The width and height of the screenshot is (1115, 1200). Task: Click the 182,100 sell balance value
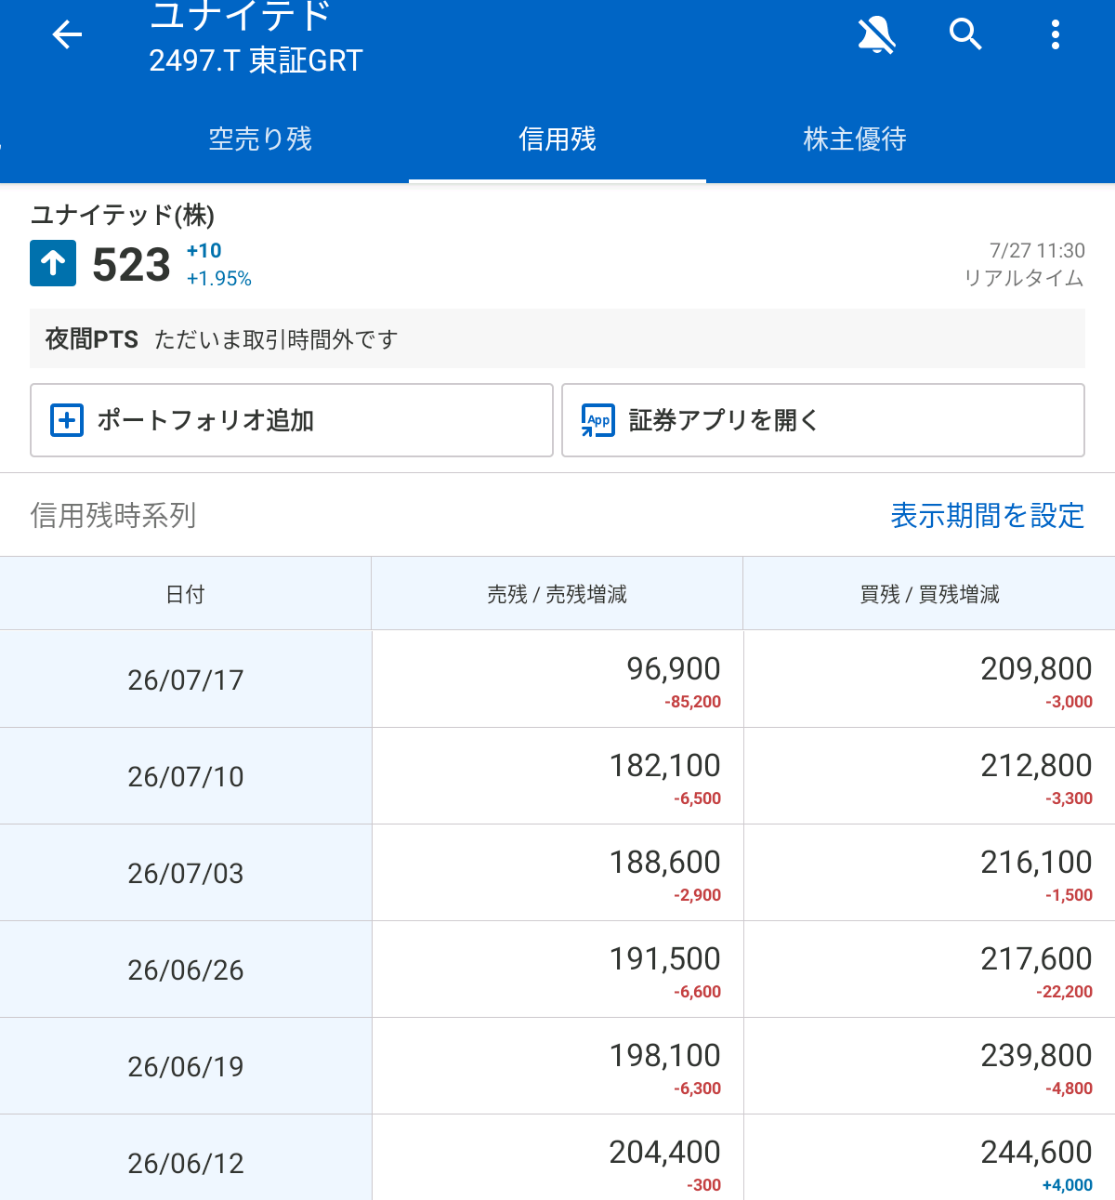pyautogui.click(x=665, y=766)
